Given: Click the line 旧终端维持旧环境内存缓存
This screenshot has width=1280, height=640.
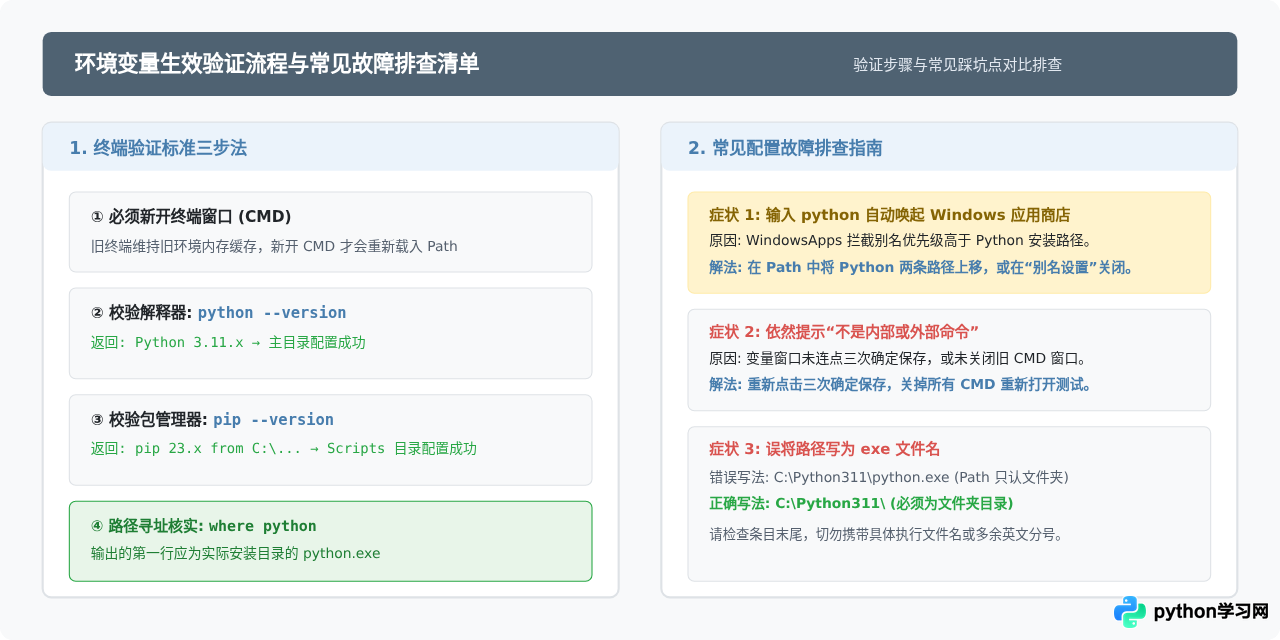Looking at the screenshot, I should 274,245.
